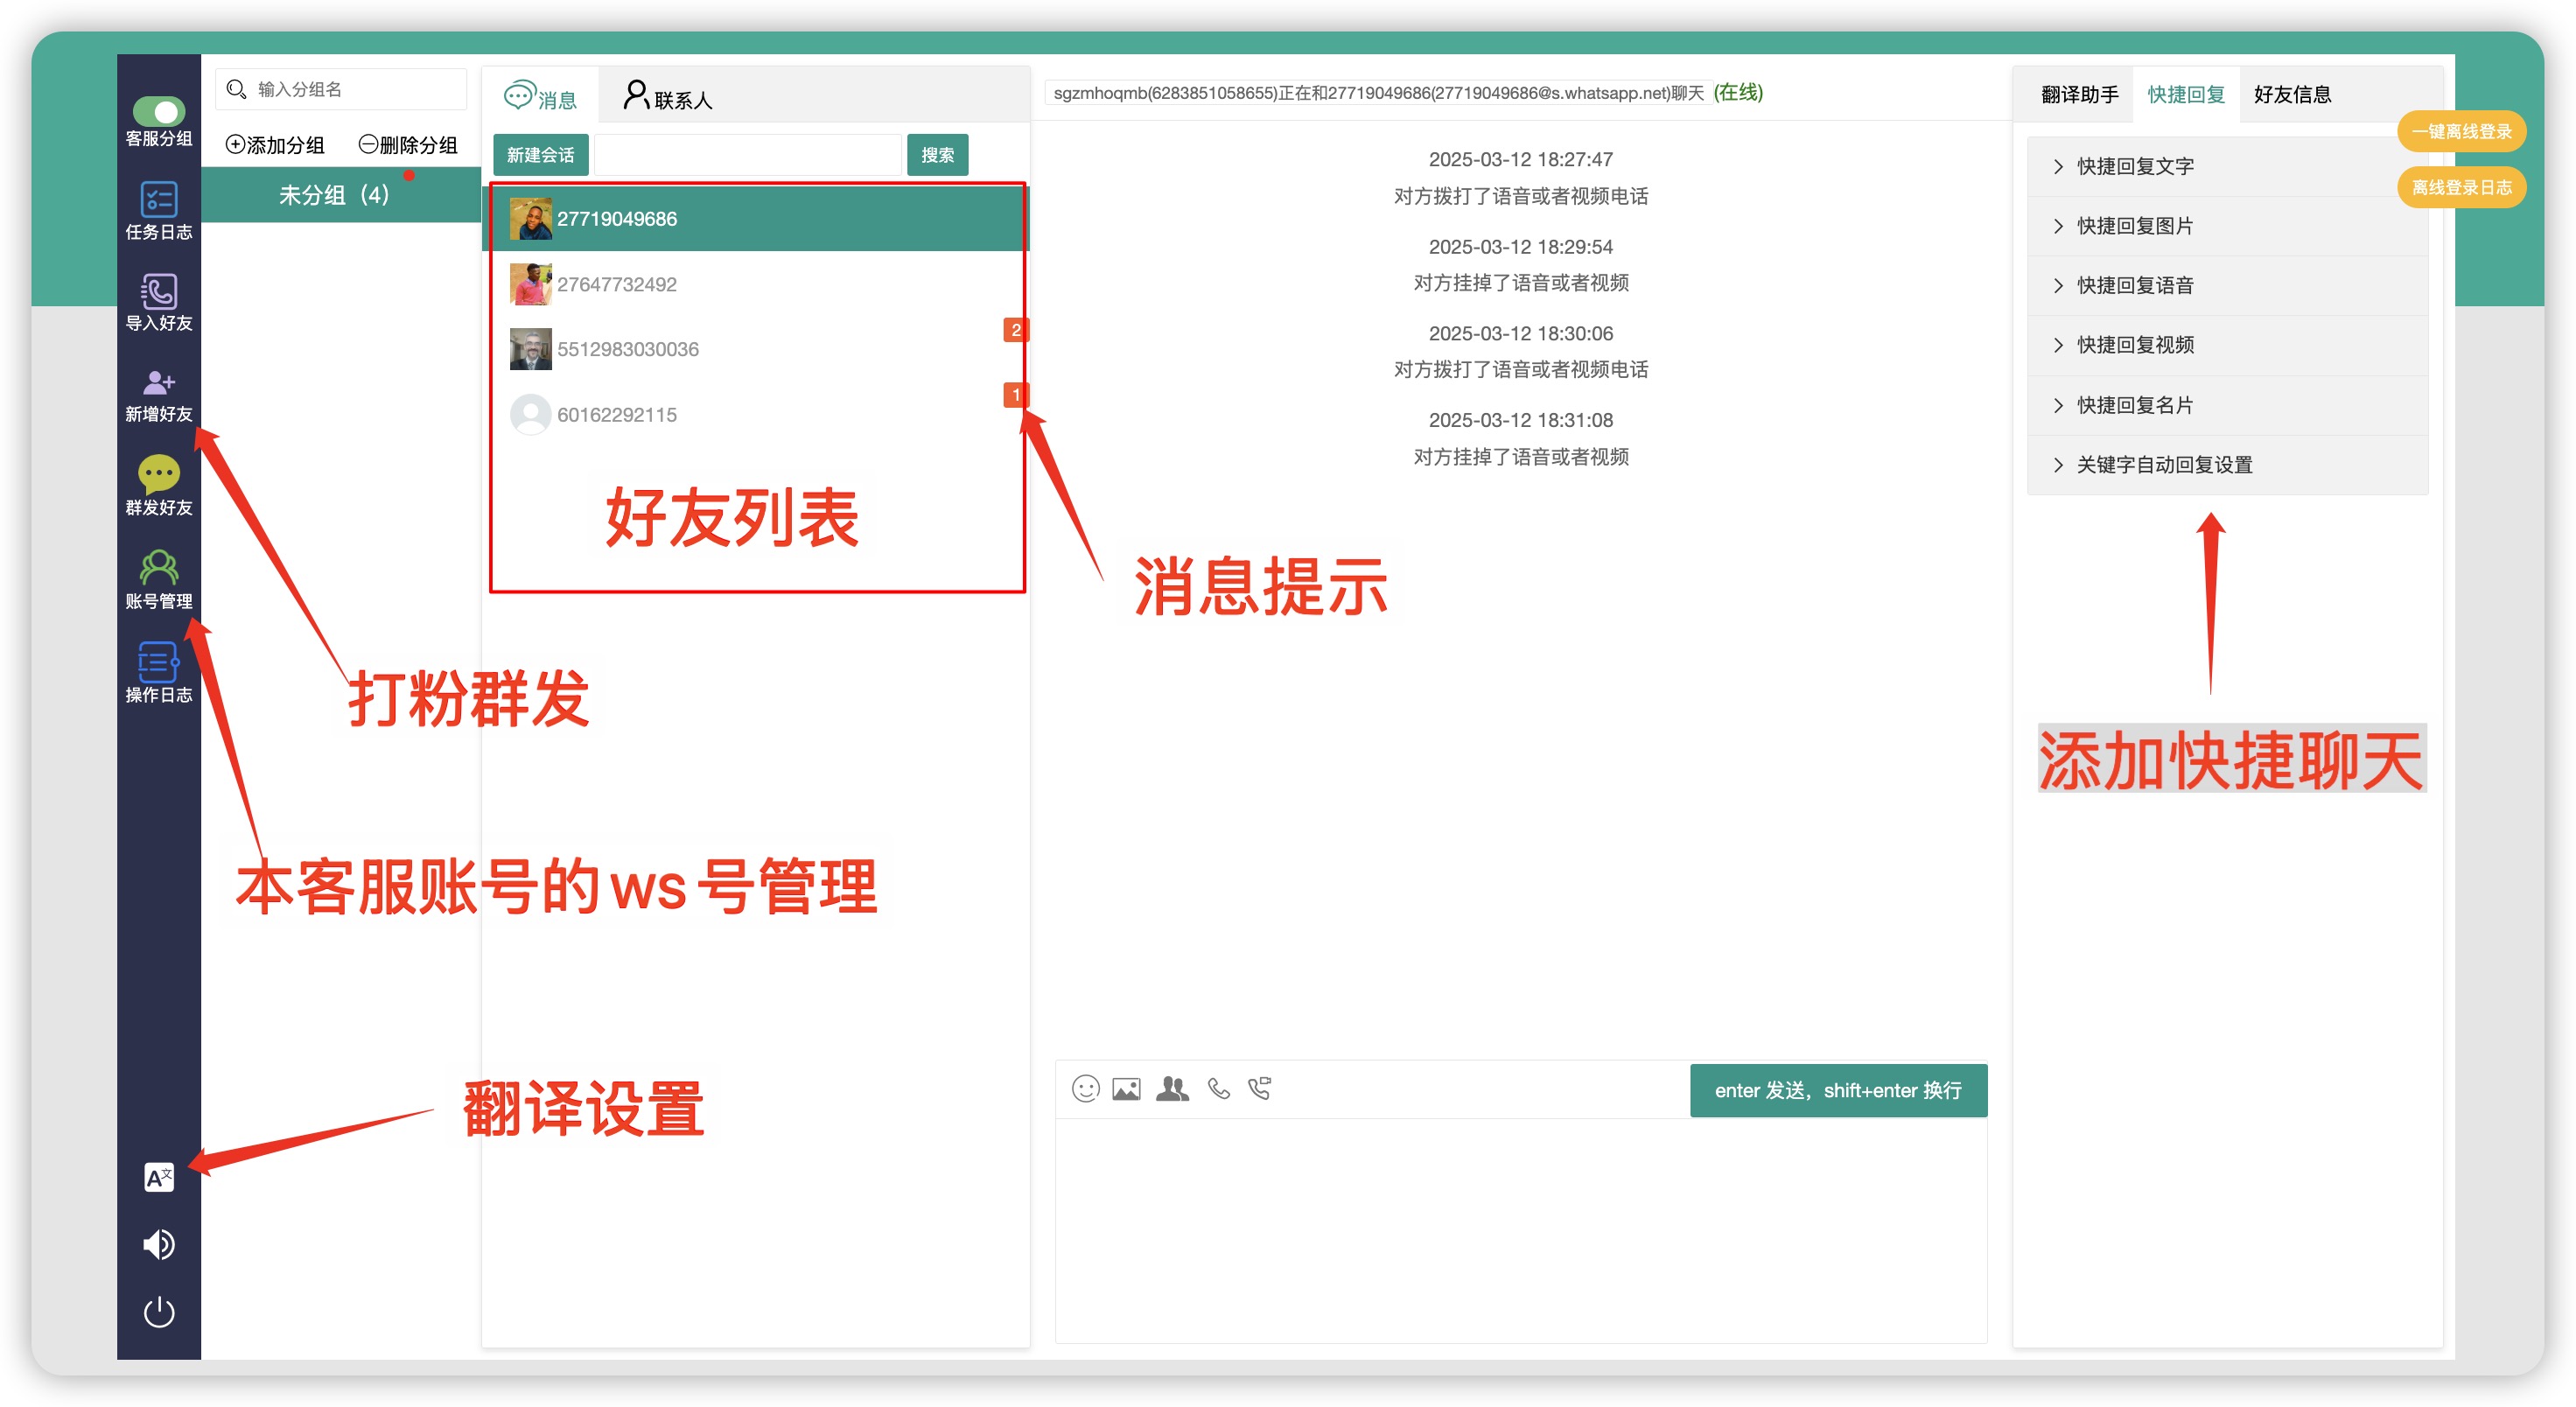2576x1407 pixels.
Task: Click the 新建会话 button
Action: click(x=540, y=155)
